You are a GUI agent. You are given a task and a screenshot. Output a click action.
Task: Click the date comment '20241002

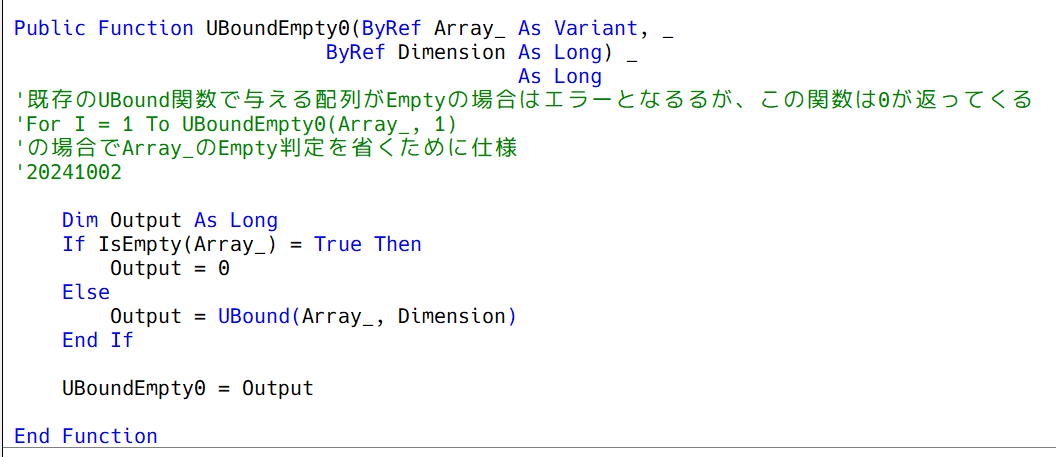[67, 172]
